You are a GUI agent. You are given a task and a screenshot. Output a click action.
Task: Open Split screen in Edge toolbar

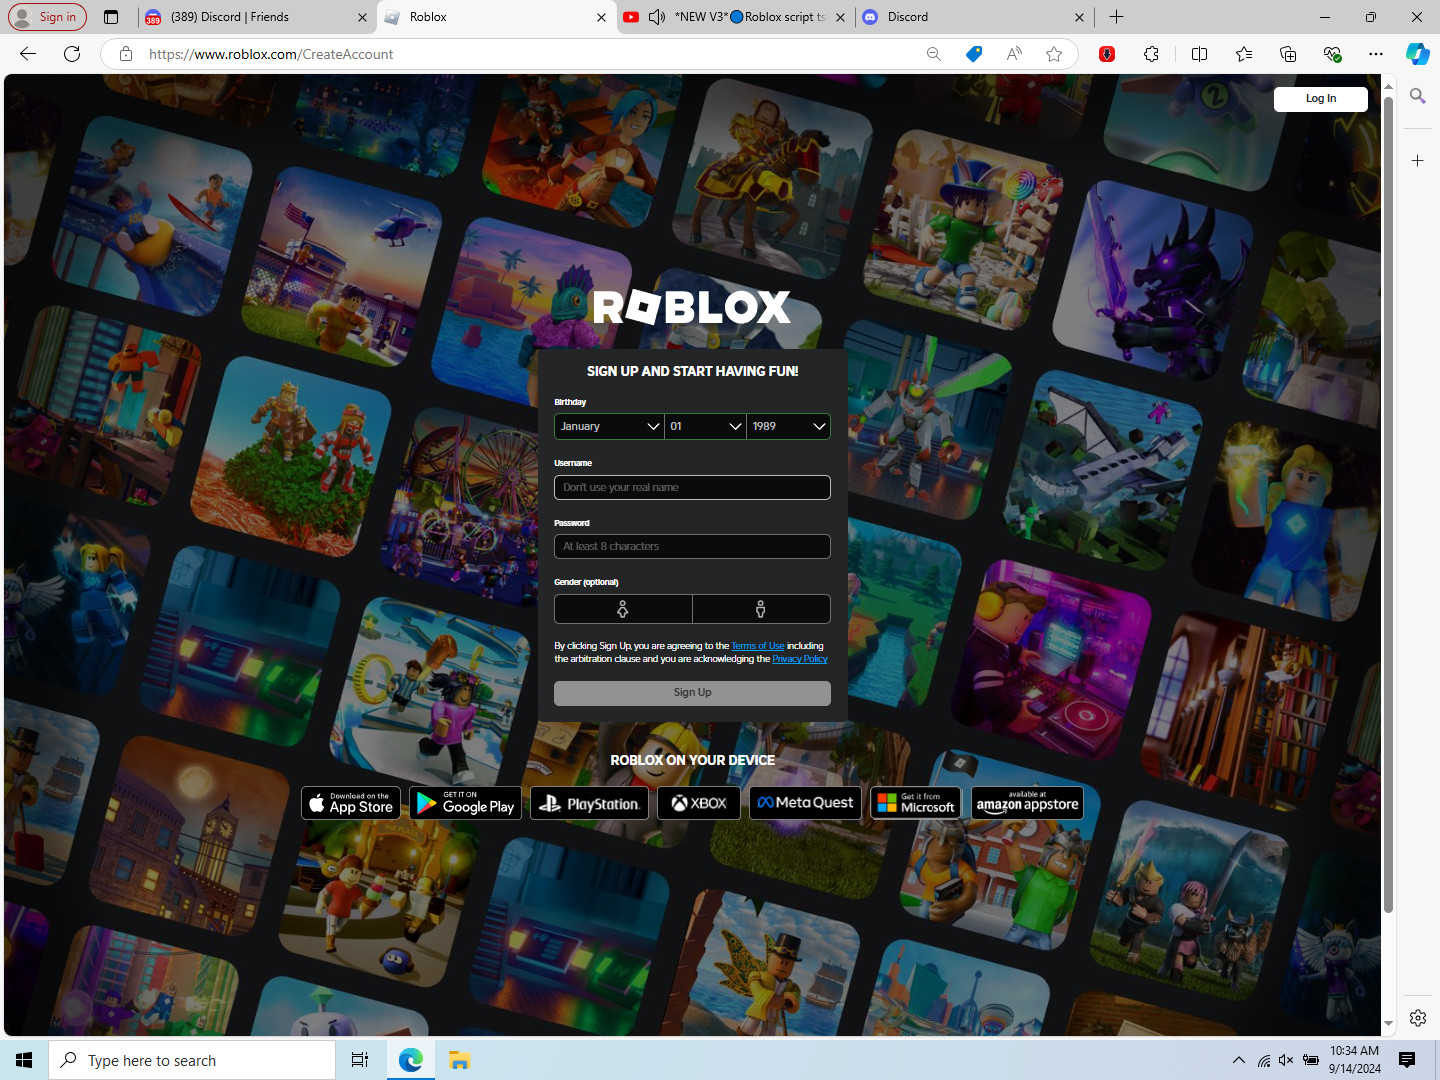tap(1200, 54)
